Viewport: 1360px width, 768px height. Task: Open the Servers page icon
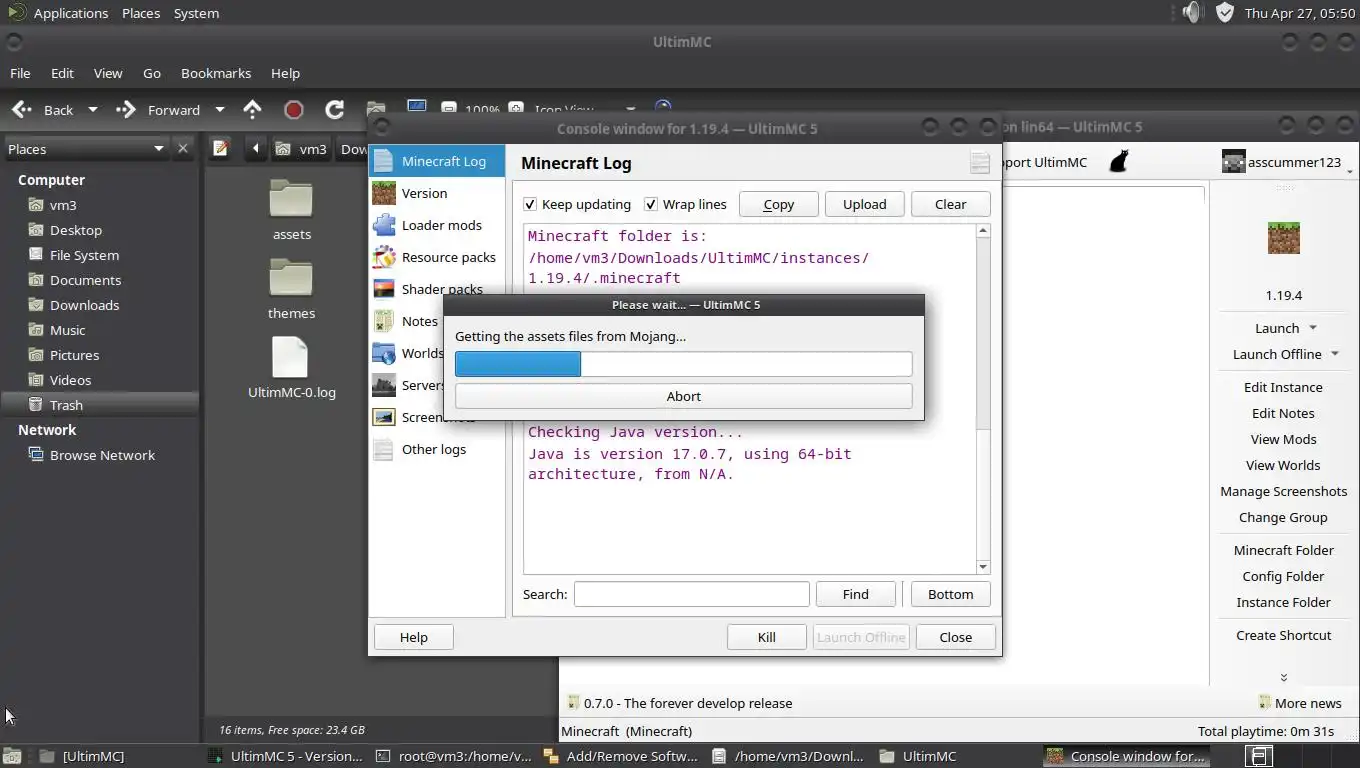point(384,385)
